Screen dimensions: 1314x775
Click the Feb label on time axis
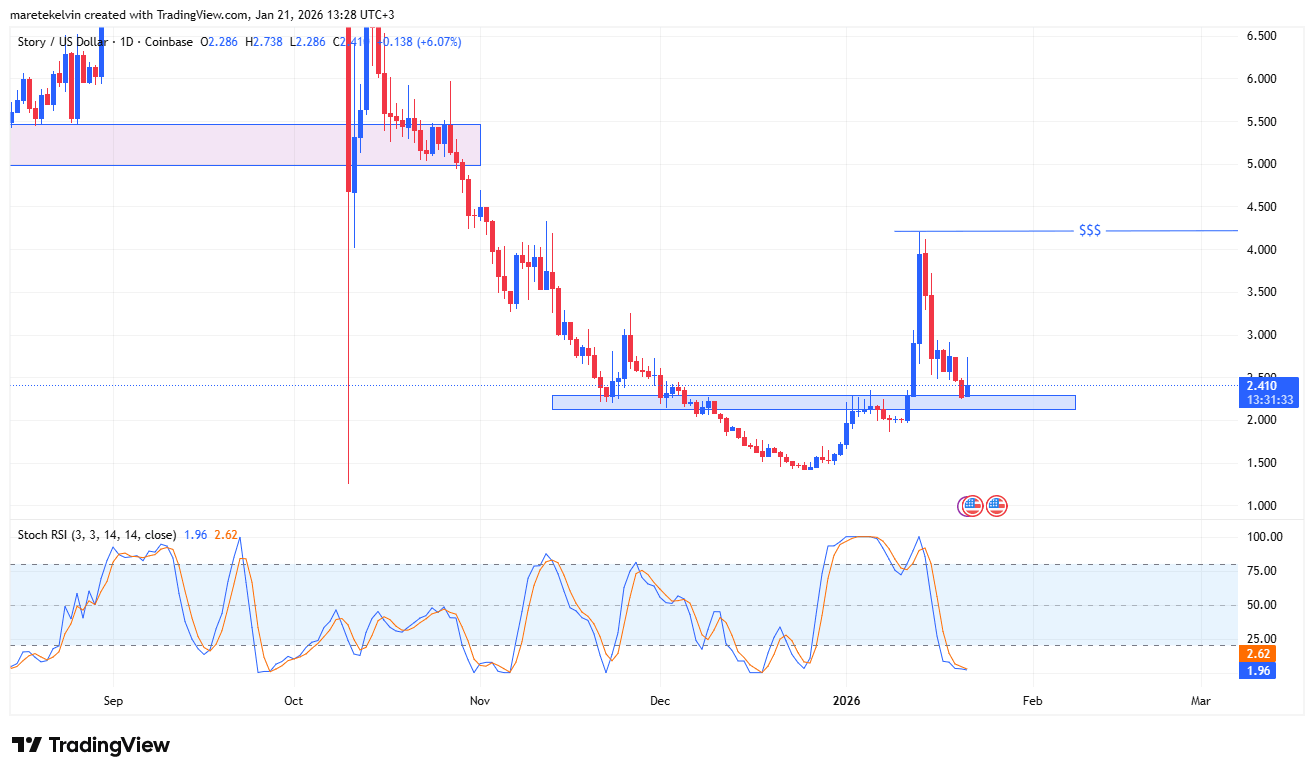pos(1032,702)
